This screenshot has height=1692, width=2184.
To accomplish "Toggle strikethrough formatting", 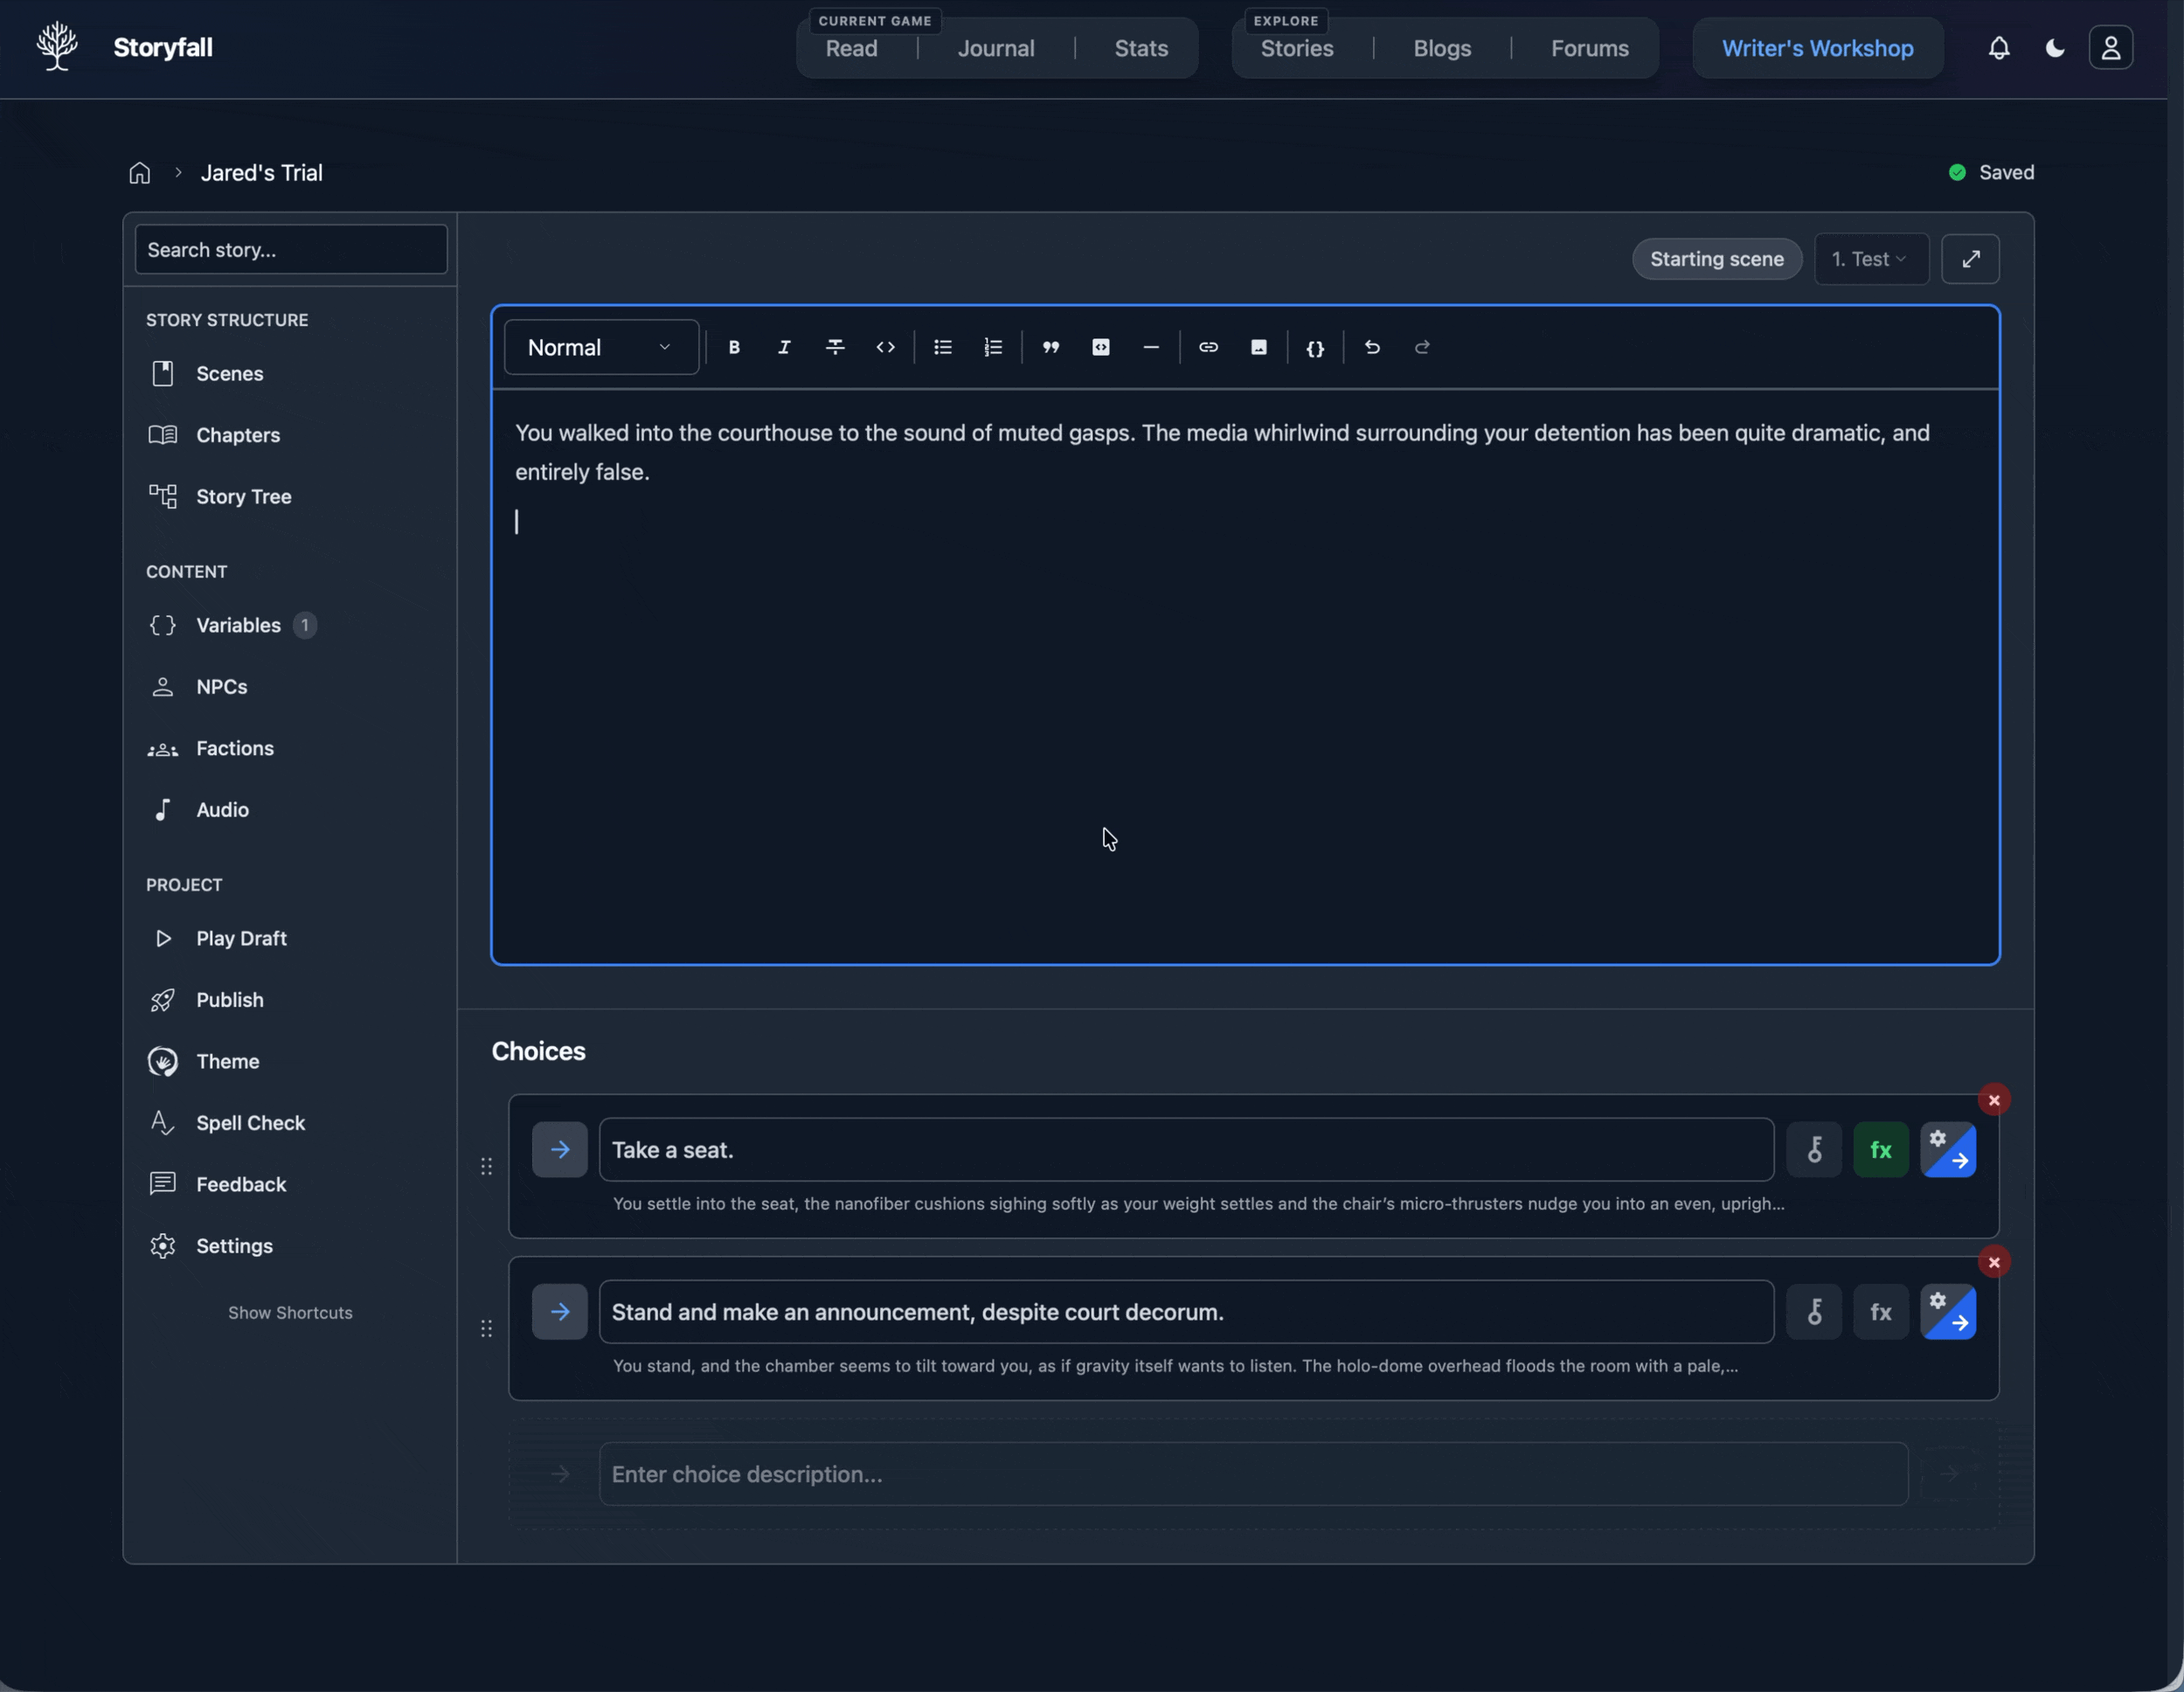I will (835, 347).
